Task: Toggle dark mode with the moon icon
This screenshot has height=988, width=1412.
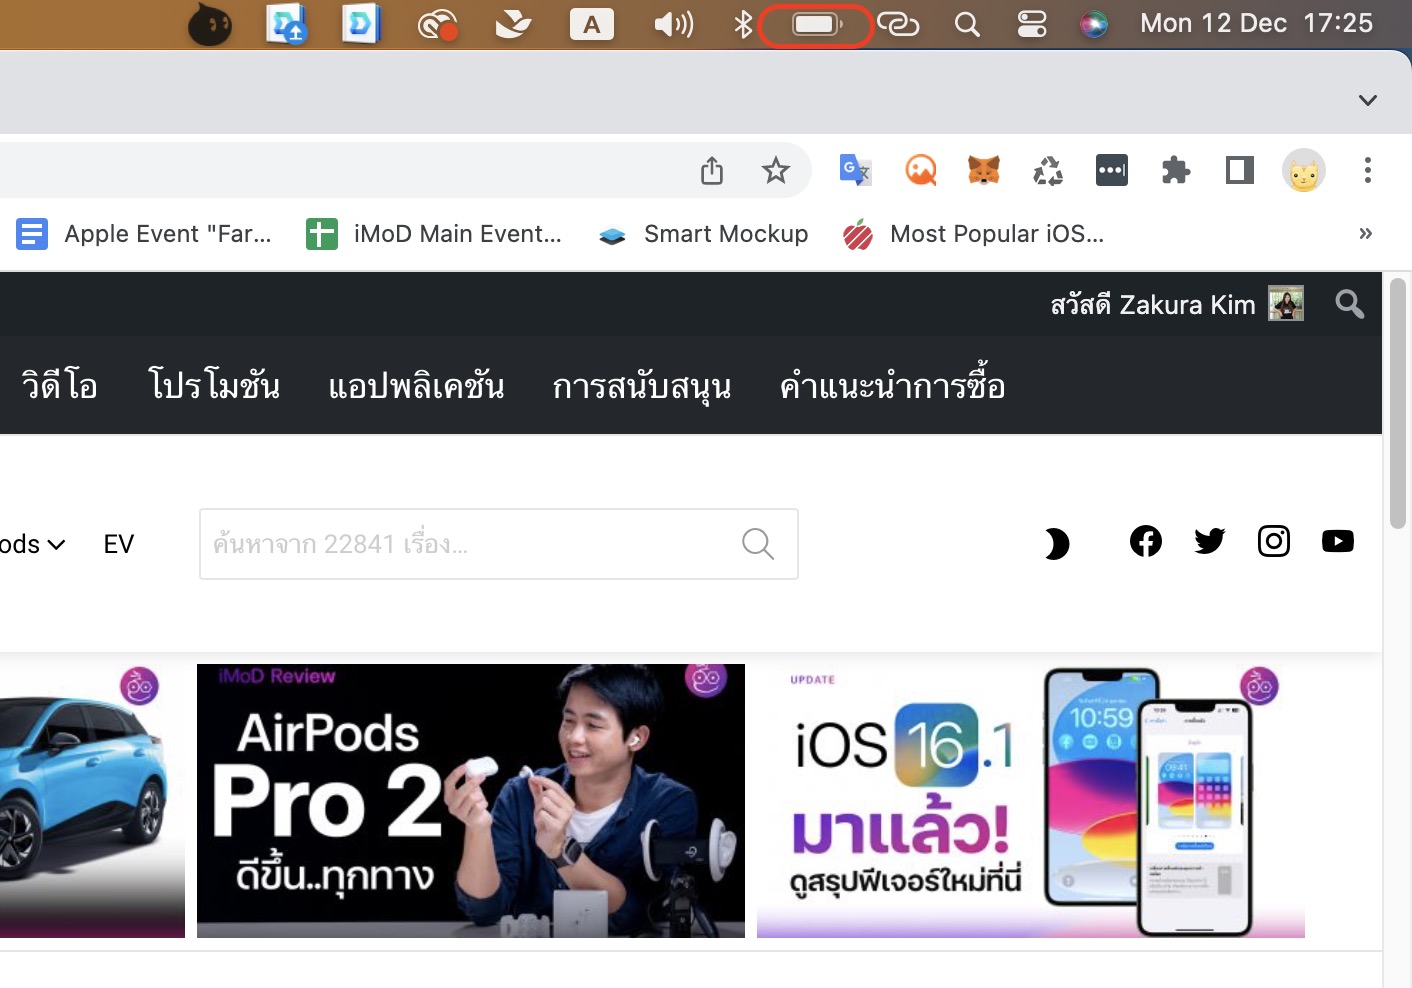Action: pyautogui.click(x=1057, y=544)
